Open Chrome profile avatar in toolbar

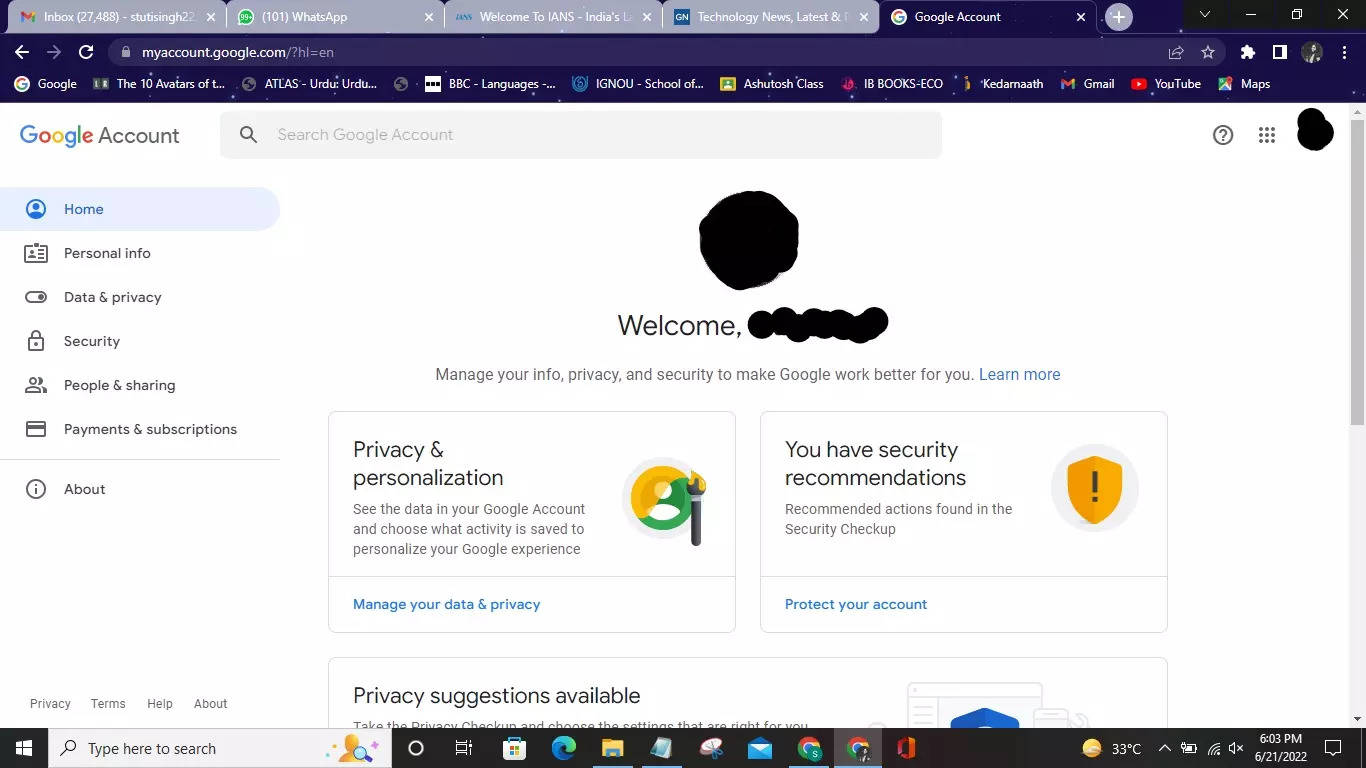[x=1312, y=52]
